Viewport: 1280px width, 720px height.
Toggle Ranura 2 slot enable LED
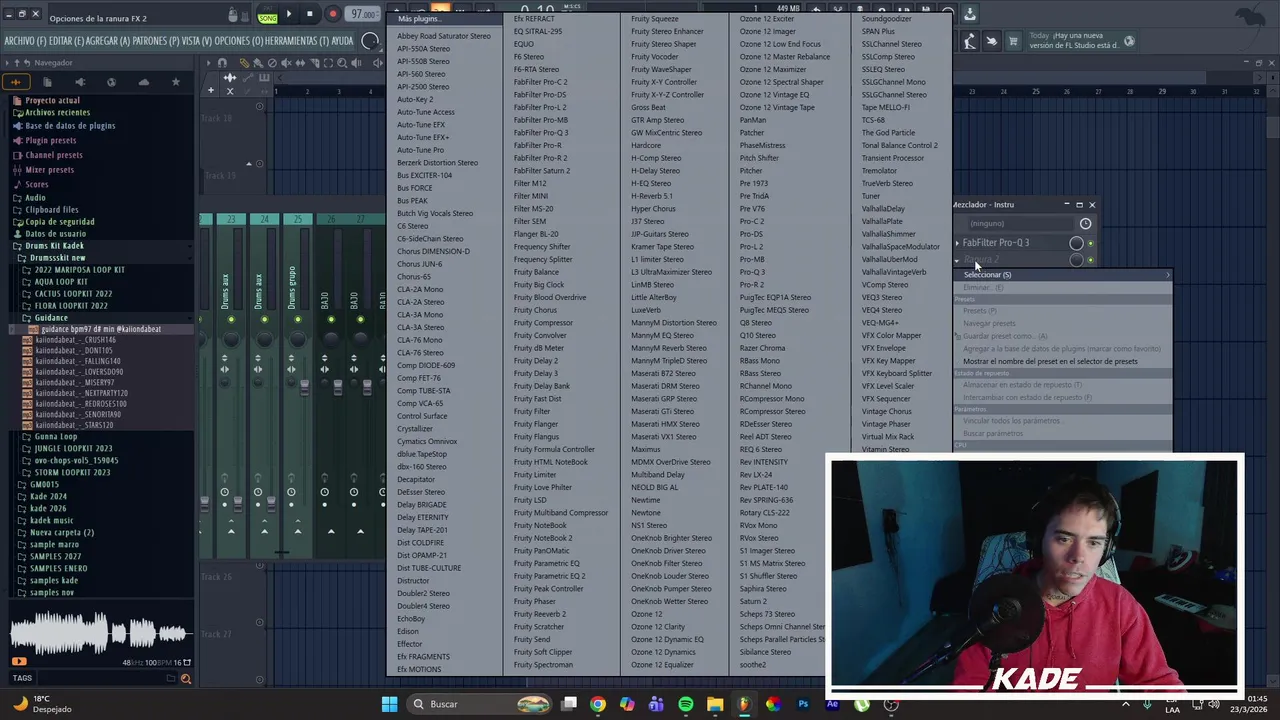pos(1091,260)
